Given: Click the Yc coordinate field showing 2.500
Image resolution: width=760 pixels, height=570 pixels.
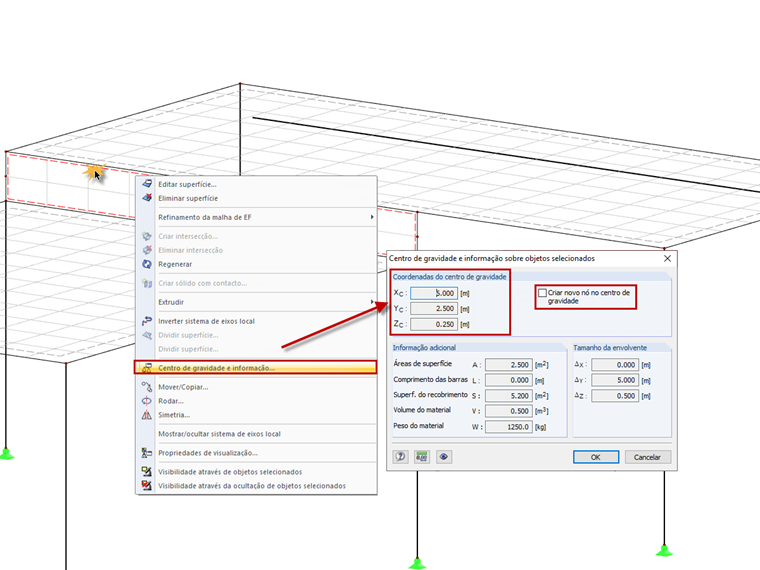Looking at the screenshot, I should [434, 309].
